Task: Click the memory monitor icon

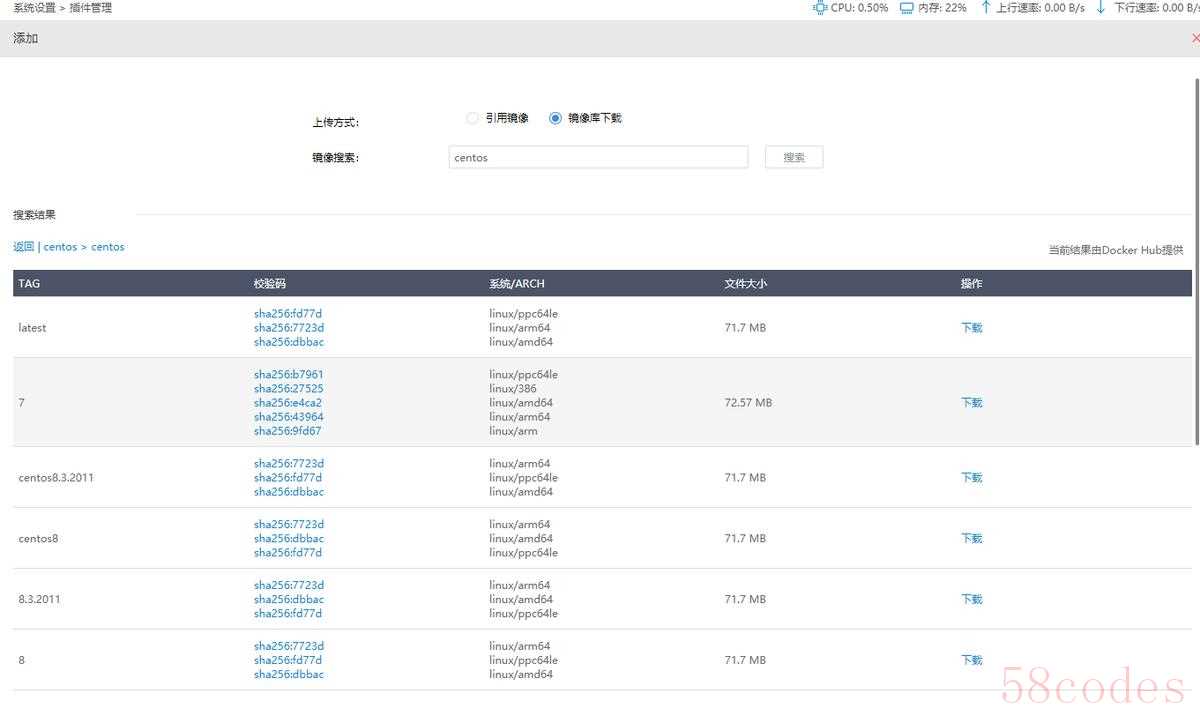Action: pyautogui.click(x=906, y=8)
